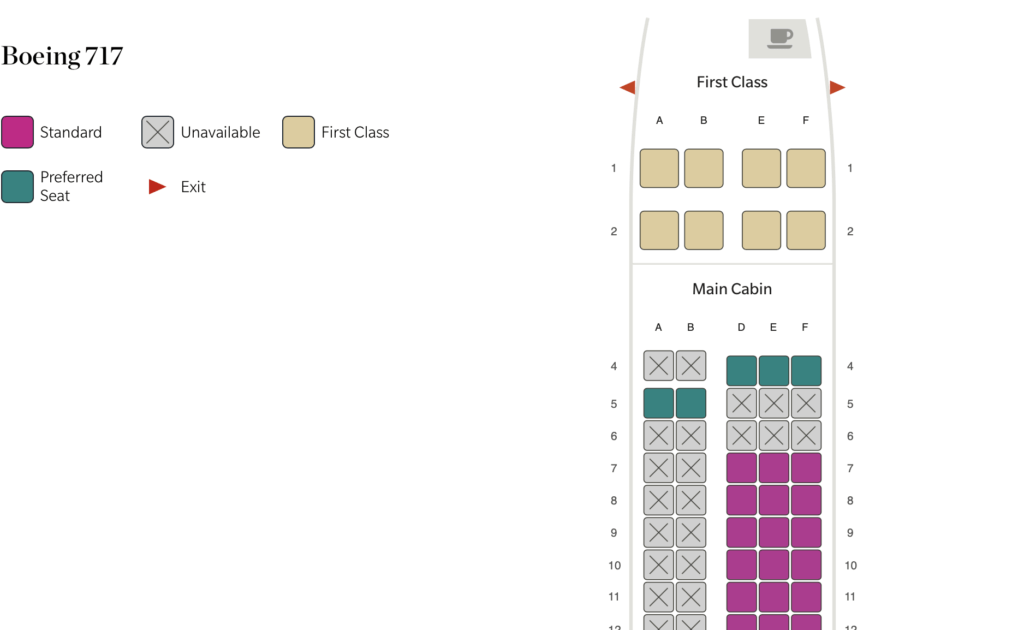Click the Preferred Seat legend swatch
This screenshot has height=630, width=1024.
tap(18, 187)
